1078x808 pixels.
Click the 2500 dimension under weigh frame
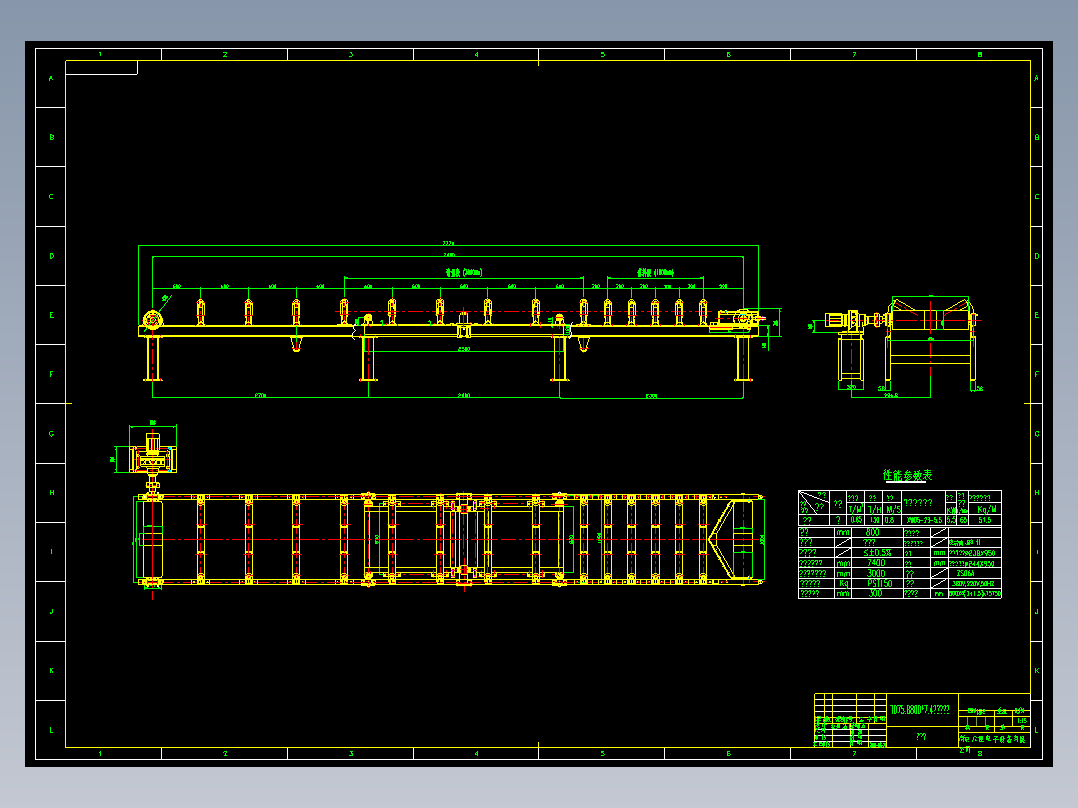point(464,349)
